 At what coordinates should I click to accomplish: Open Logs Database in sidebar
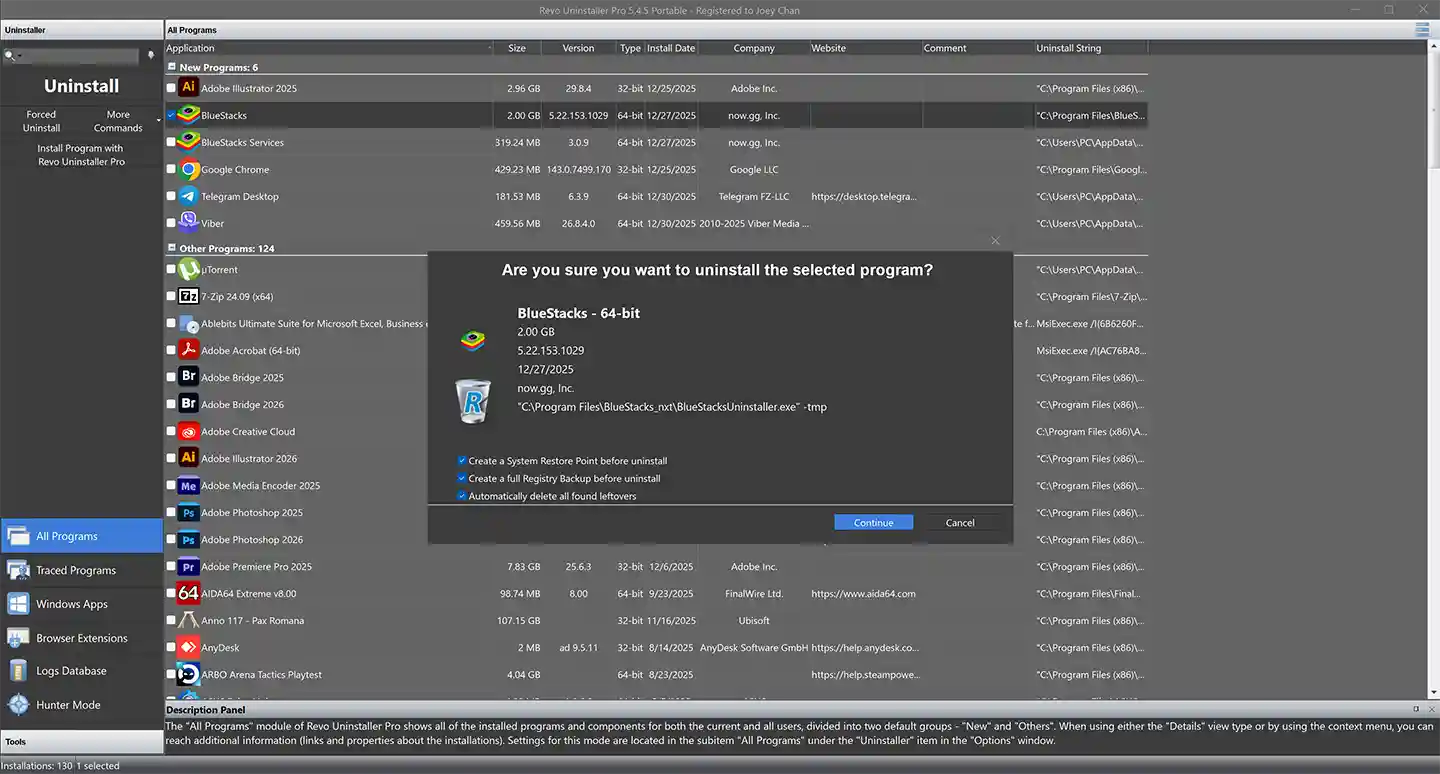(71, 671)
